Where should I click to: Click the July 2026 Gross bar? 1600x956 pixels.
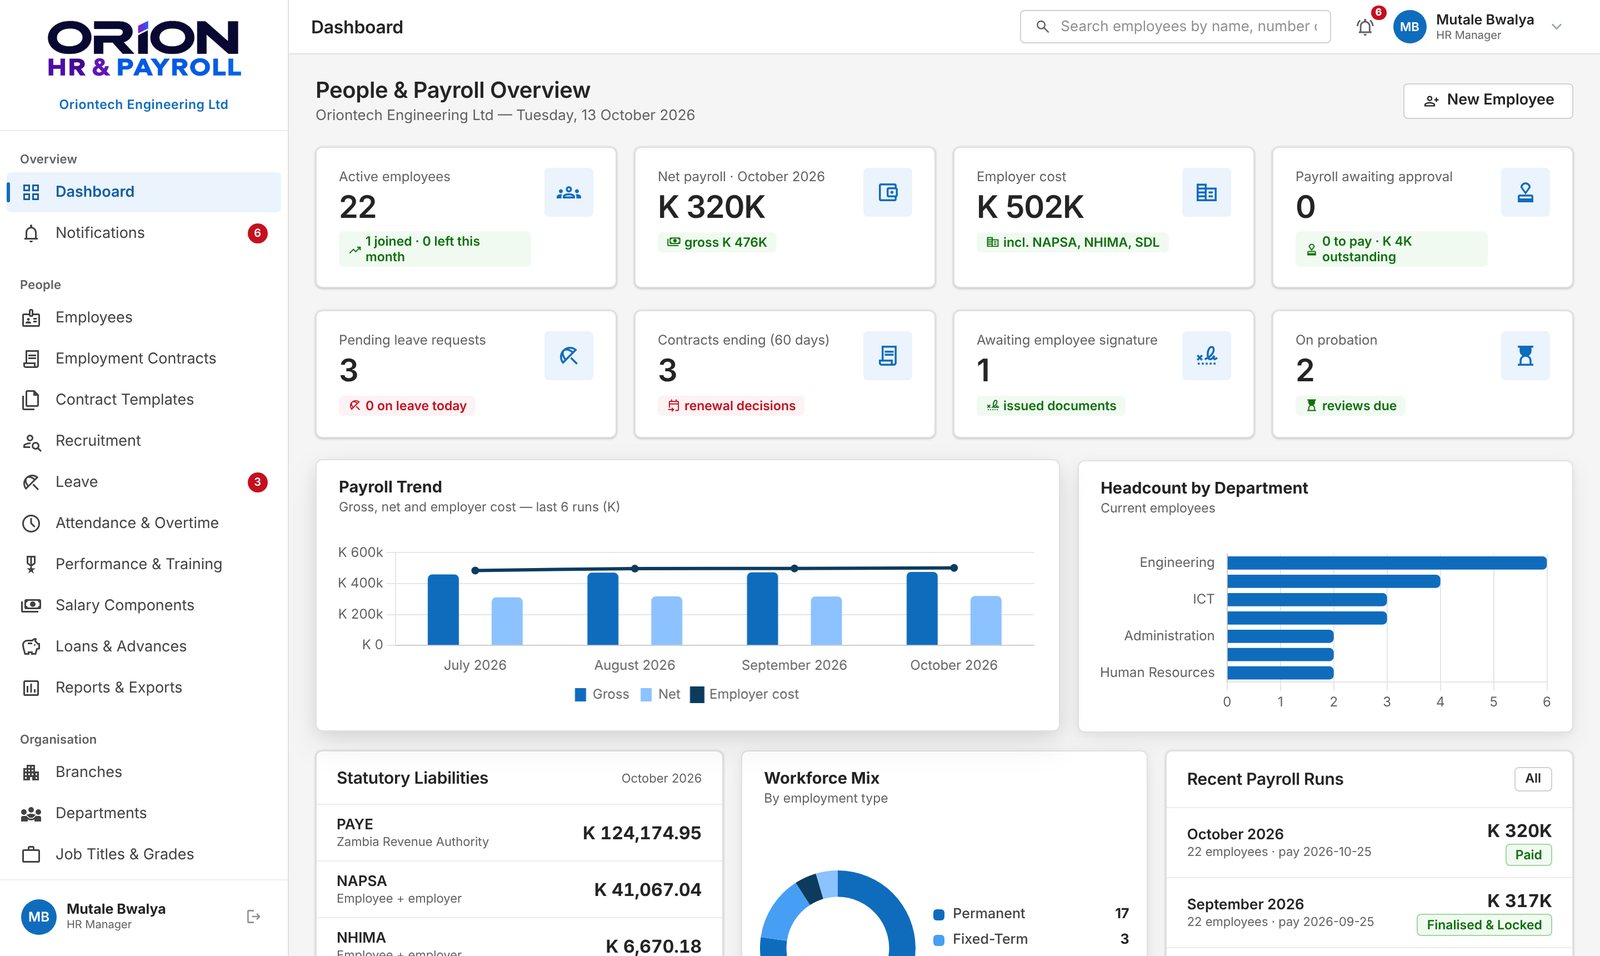(x=443, y=610)
